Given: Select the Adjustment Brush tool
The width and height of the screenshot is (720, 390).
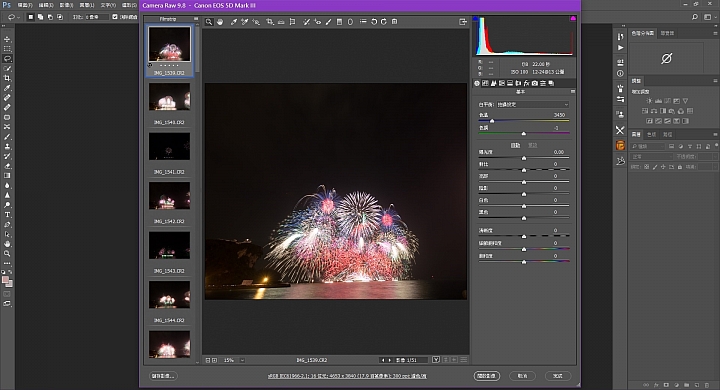Looking at the screenshot, I should pos(328,22).
